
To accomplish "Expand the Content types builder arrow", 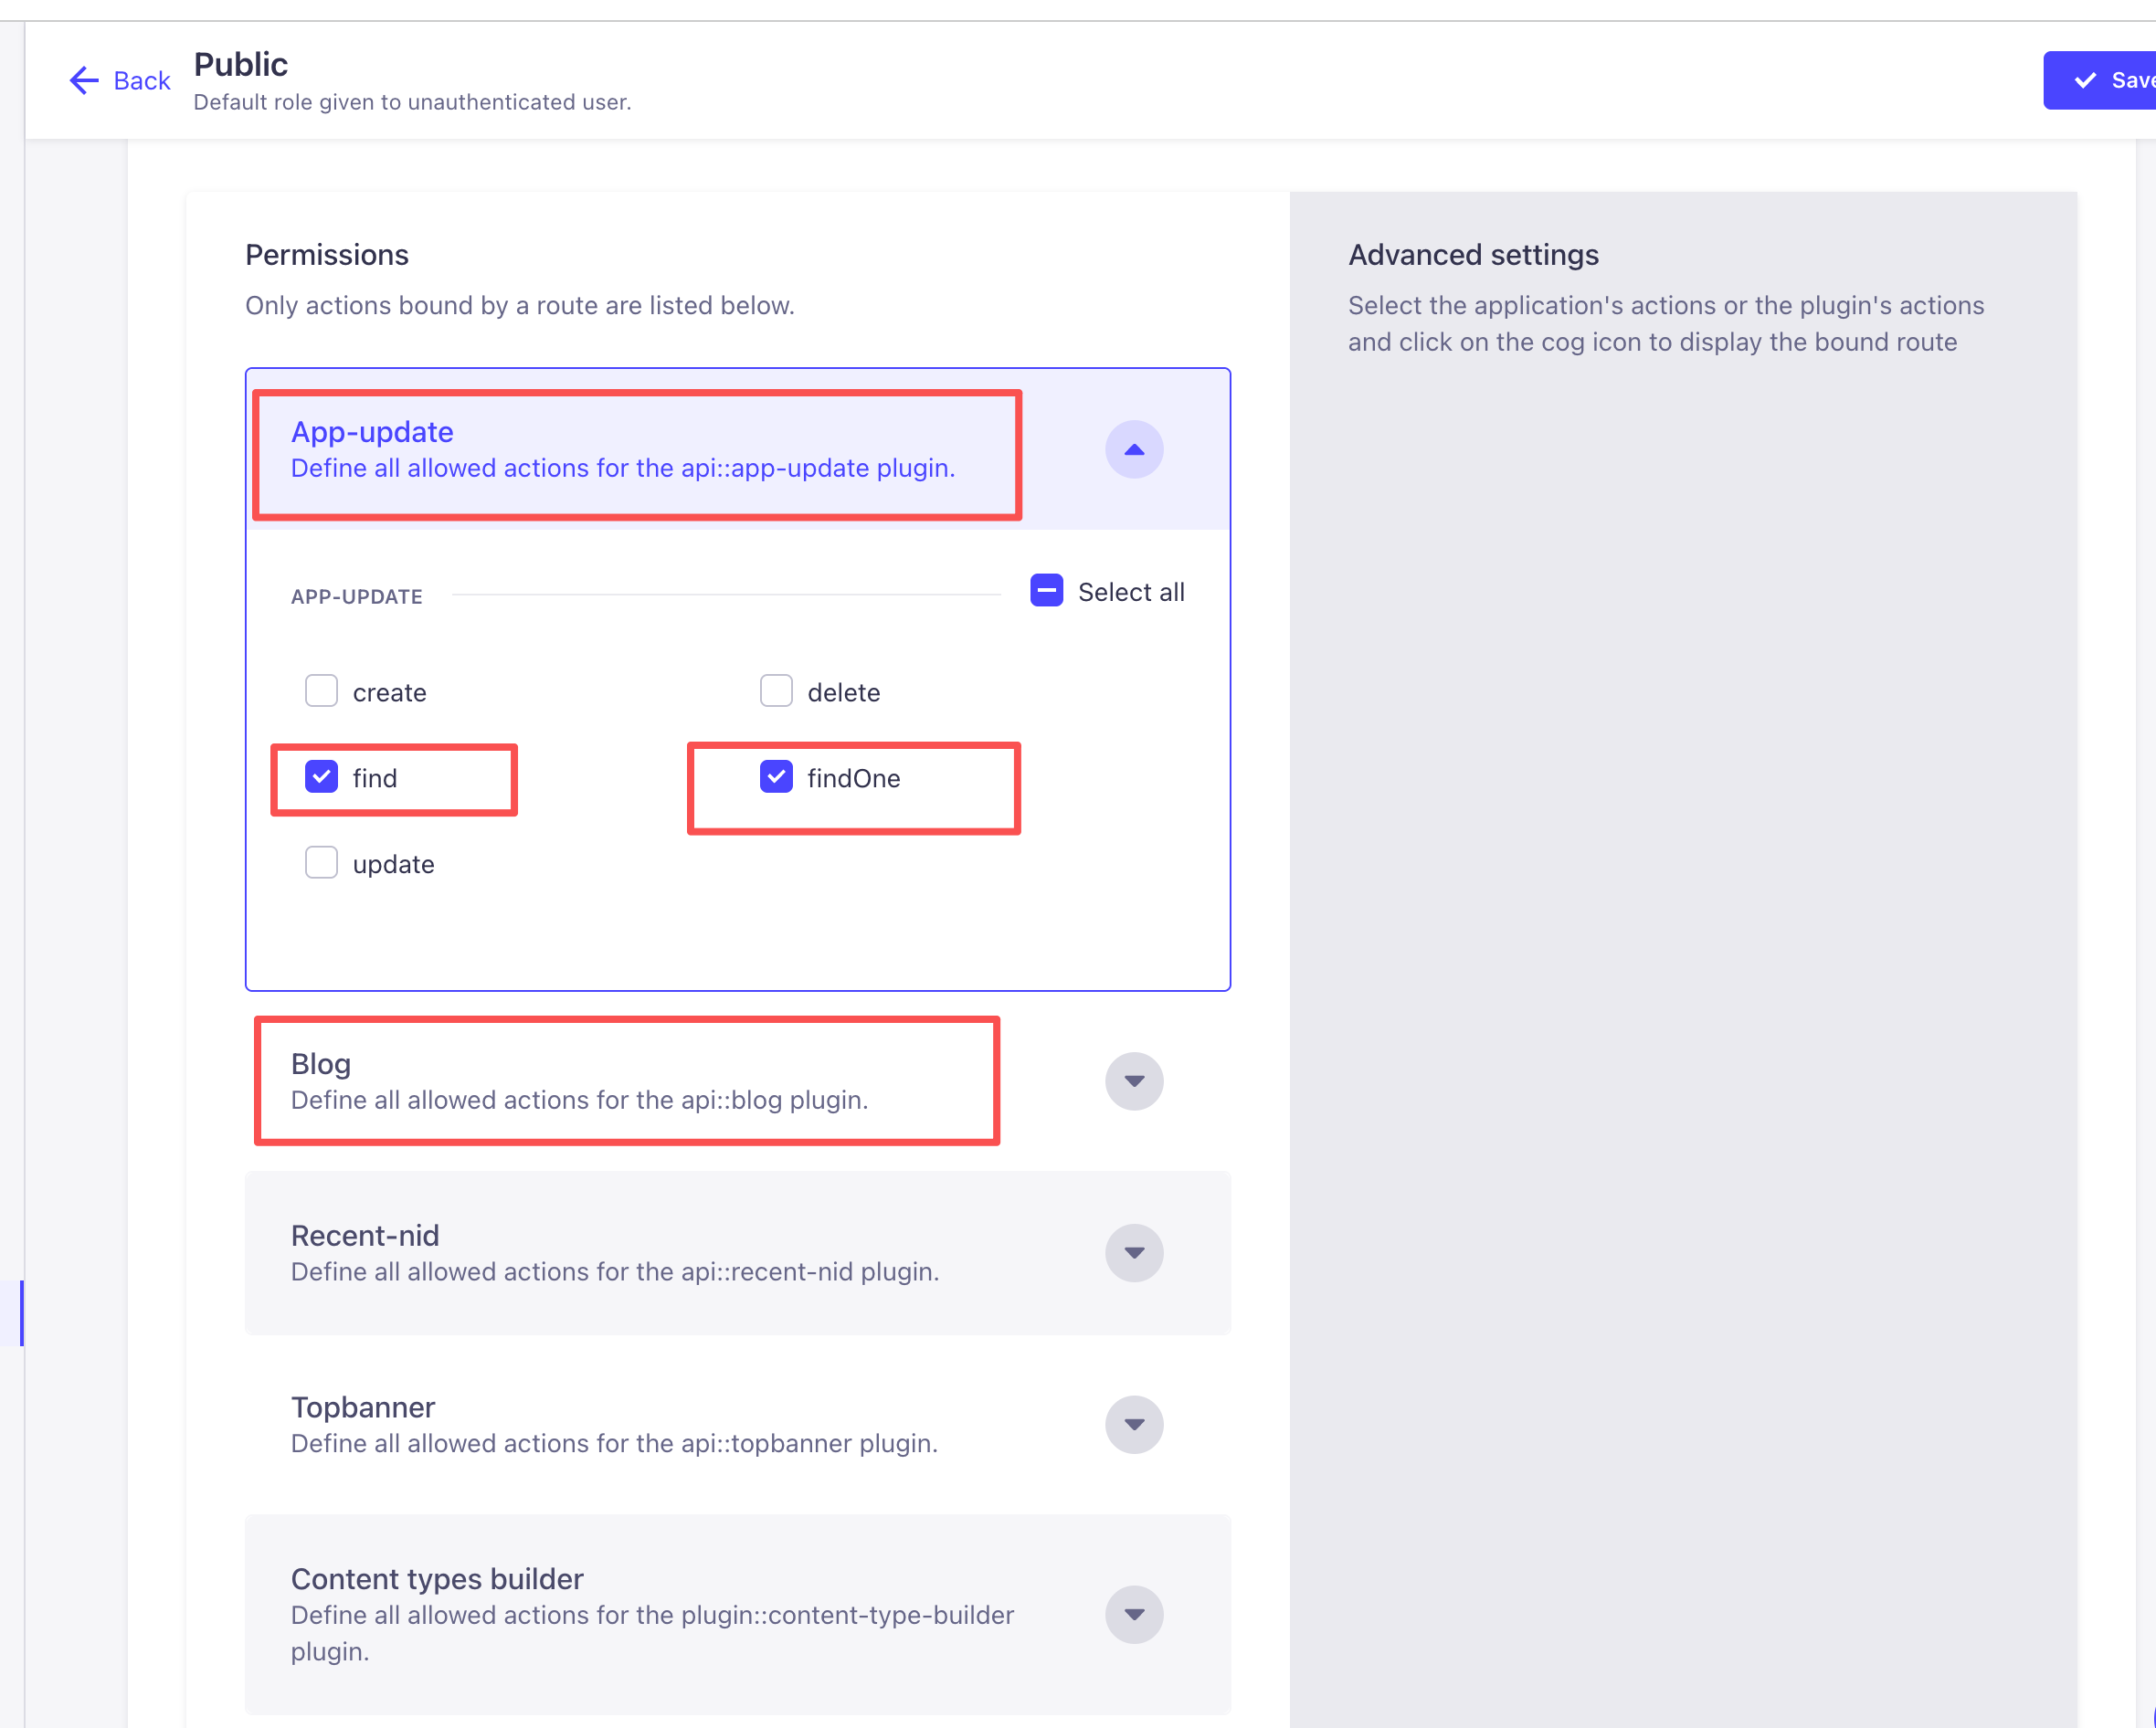I will point(1133,1614).
